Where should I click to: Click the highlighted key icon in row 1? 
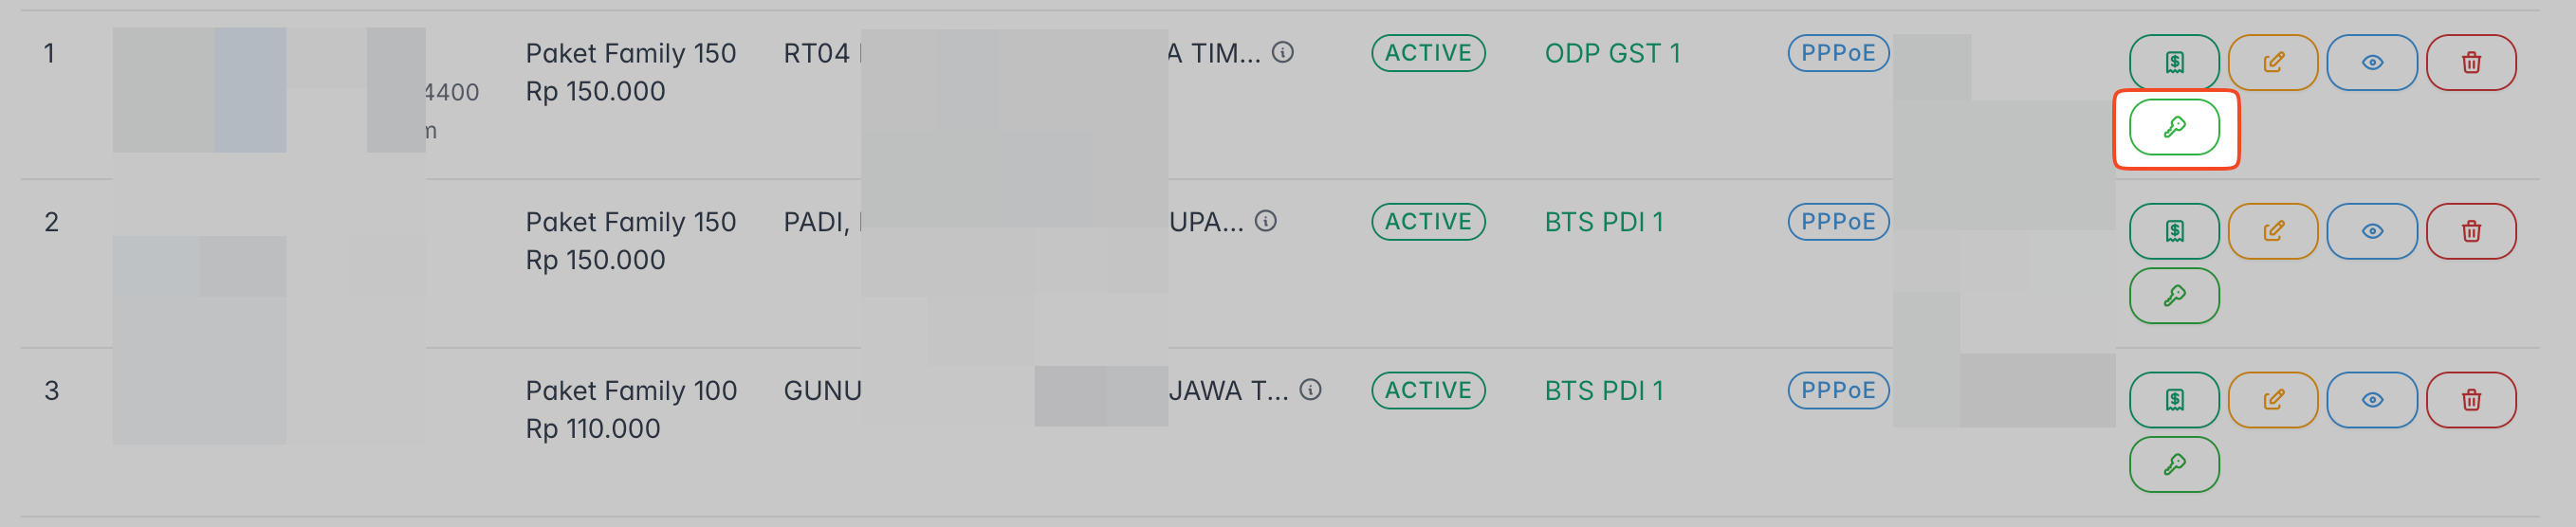(2173, 128)
